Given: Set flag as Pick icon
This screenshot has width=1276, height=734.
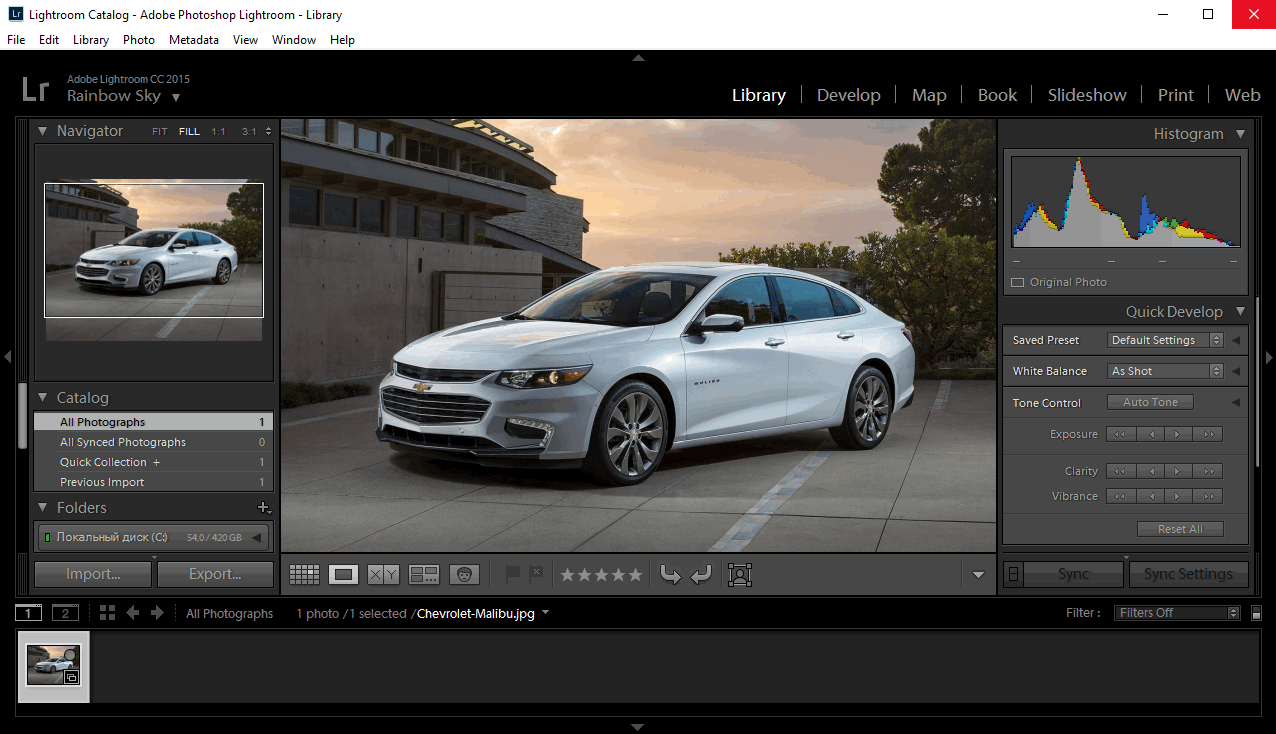Looking at the screenshot, I should pos(513,574).
